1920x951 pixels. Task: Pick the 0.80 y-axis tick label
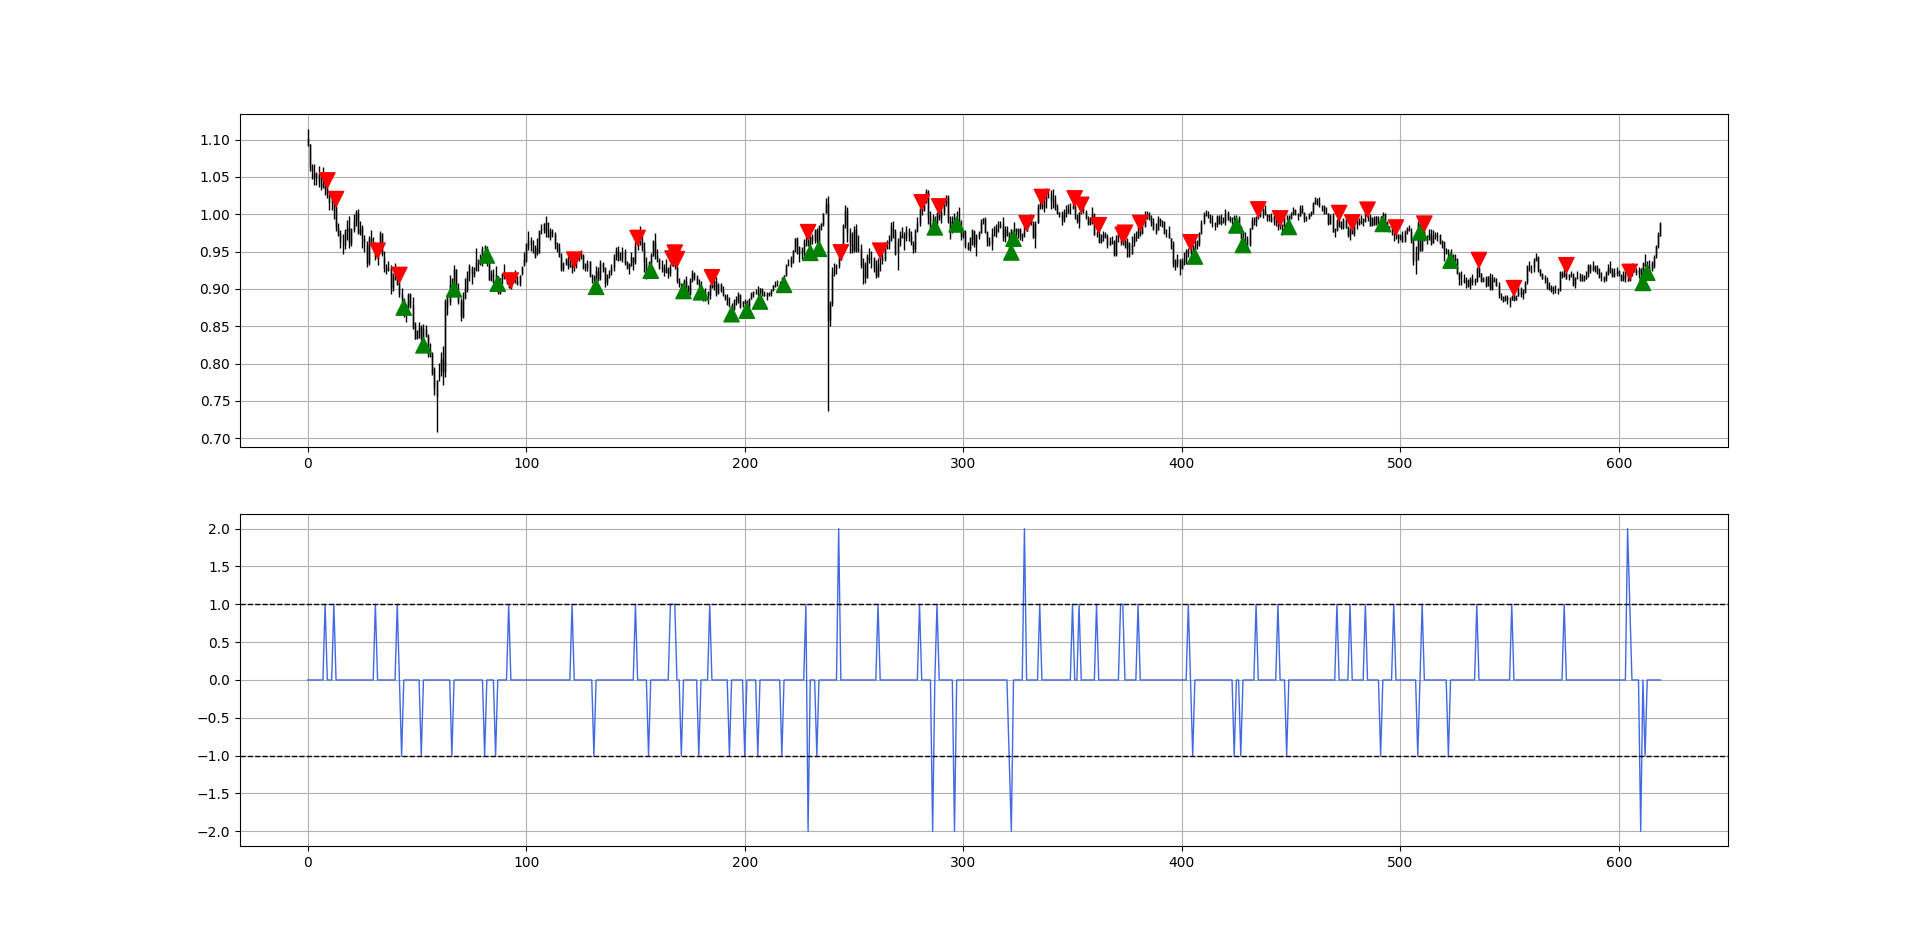tap(214, 365)
